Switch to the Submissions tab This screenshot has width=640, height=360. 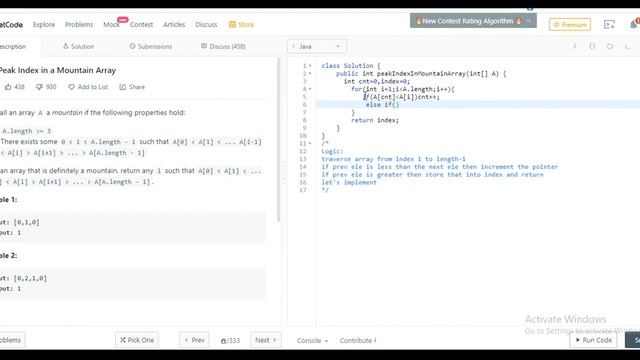151,46
